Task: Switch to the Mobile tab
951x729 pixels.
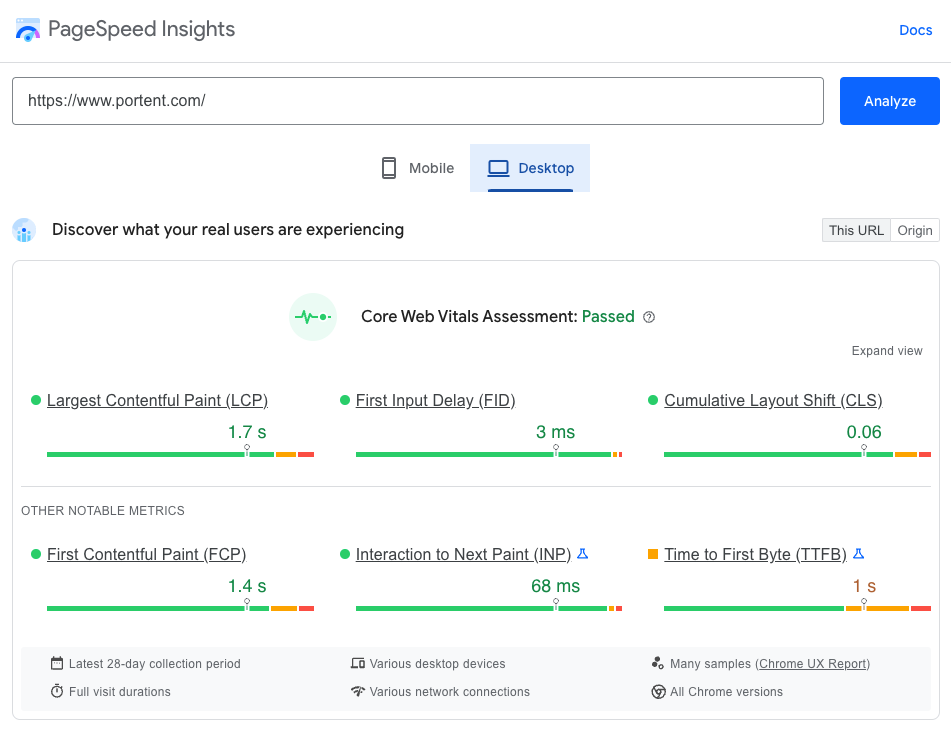Action: (x=417, y=168)
